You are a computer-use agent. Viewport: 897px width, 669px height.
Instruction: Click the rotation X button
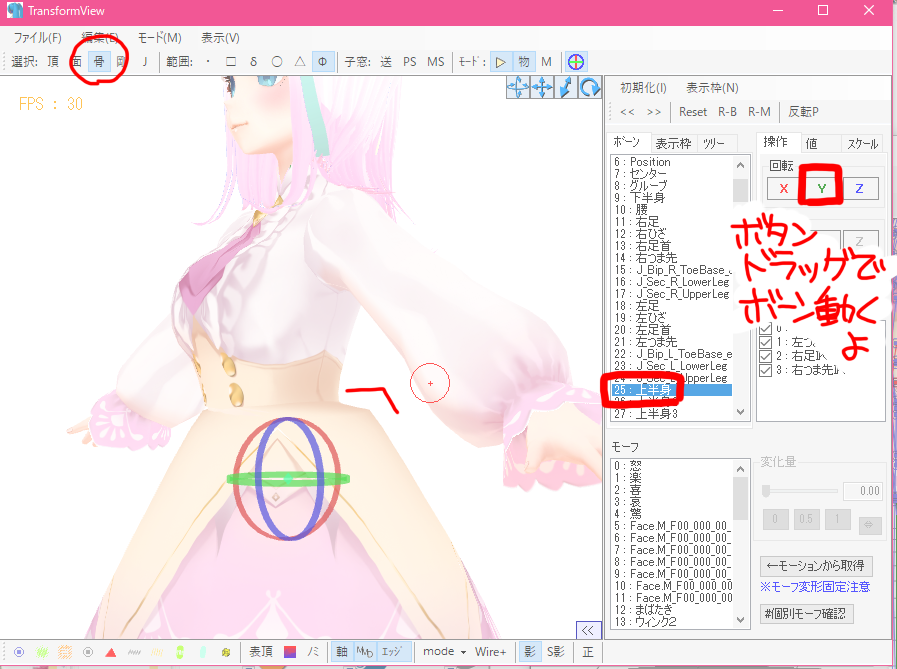click(x=784, y=189)
